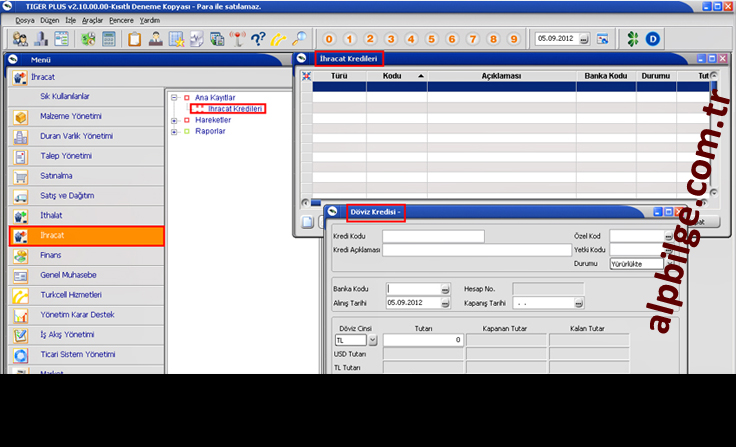Click the blue D circle toolbar icon
Image resolution: width=736 pixels, height=447 pixels.
(x=654, y=39)
